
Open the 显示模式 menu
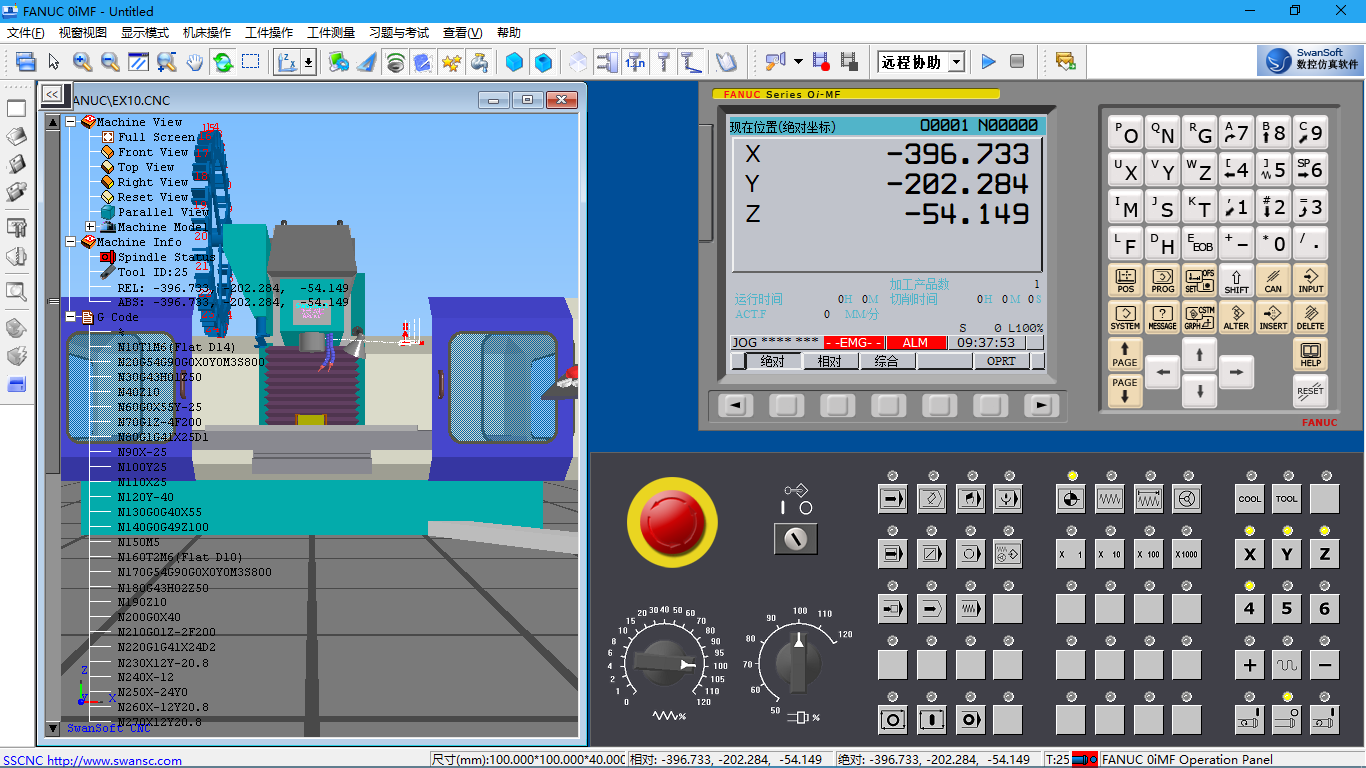[145, 33]
